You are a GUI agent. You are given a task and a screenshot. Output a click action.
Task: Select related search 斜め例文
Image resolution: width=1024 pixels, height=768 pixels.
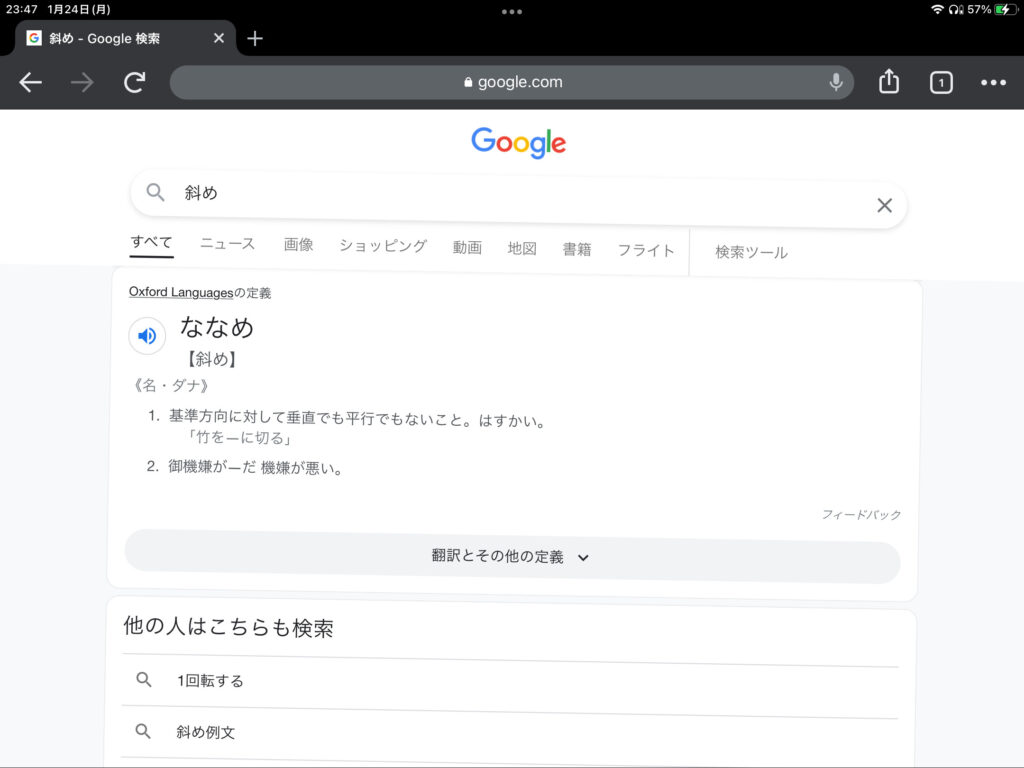[206, 732]
